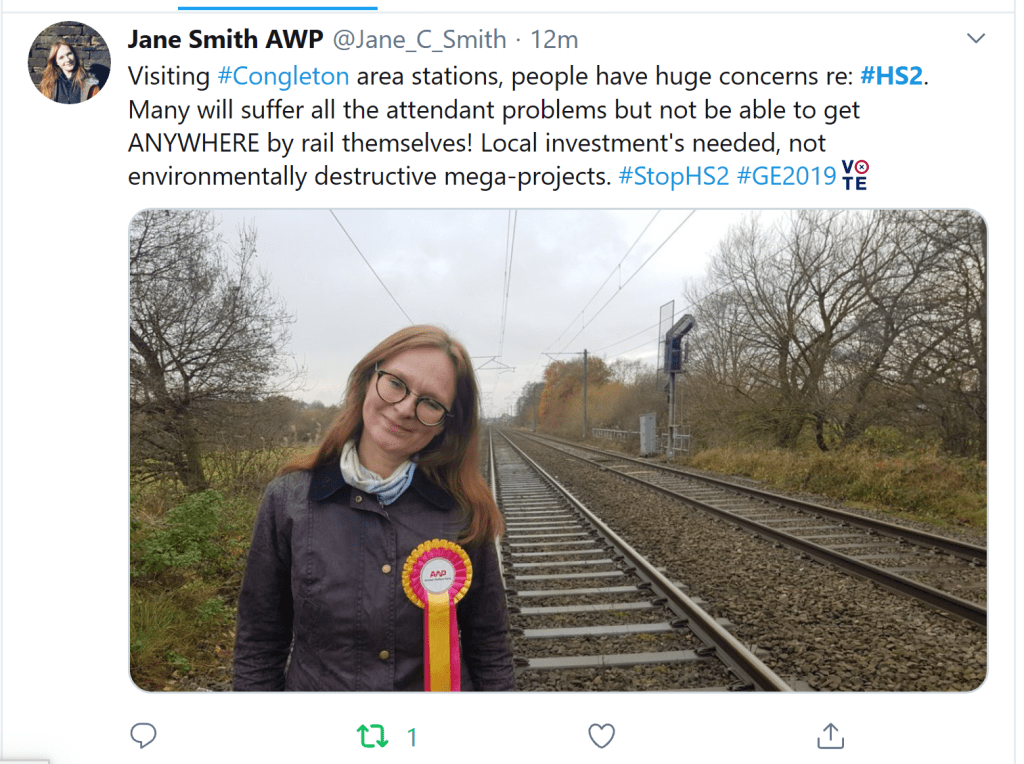Screen dimensions: 1024x764
Task: Open the #GE2019 hashtag link
Action: tap(786, 176)
